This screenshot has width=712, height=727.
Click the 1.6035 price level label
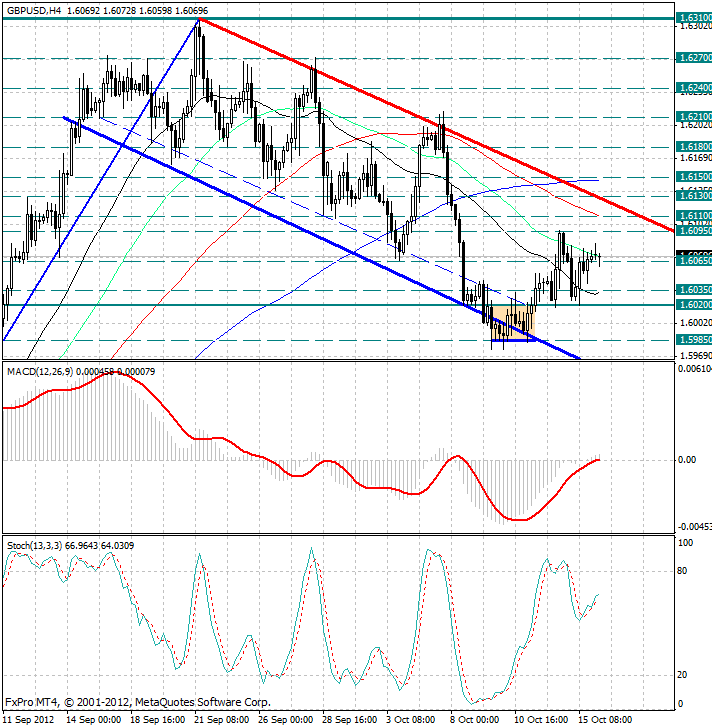[694, 290]
